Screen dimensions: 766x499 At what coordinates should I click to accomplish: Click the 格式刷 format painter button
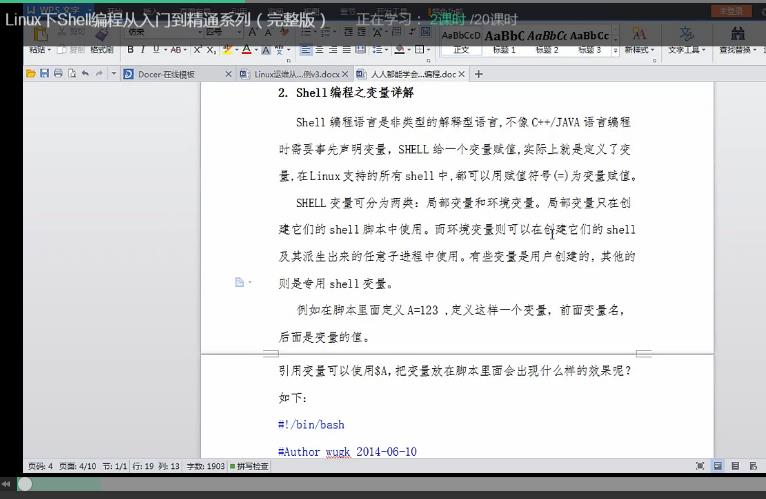100,49
